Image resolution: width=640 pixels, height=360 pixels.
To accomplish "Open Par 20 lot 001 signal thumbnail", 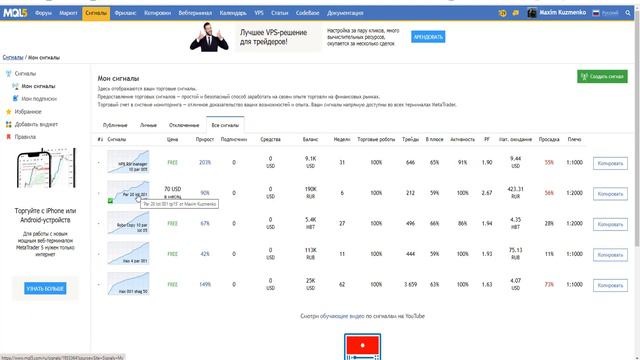I will 128,192.
